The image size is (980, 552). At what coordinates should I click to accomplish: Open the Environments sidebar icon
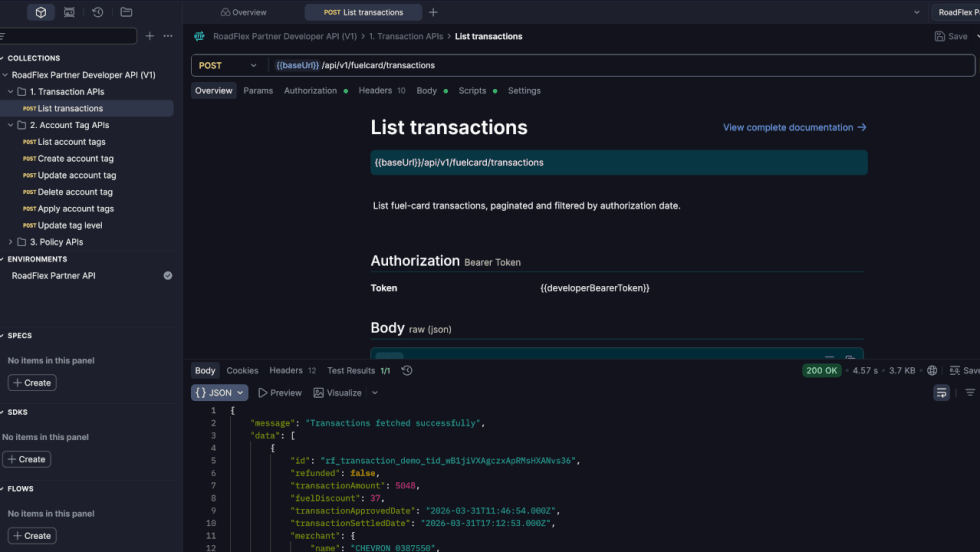(x=69, y=12)
